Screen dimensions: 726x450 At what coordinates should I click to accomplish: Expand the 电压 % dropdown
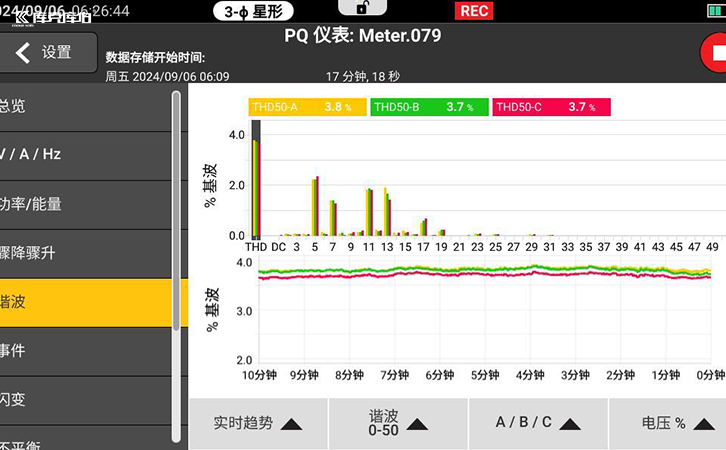click(x=668, y=424)
